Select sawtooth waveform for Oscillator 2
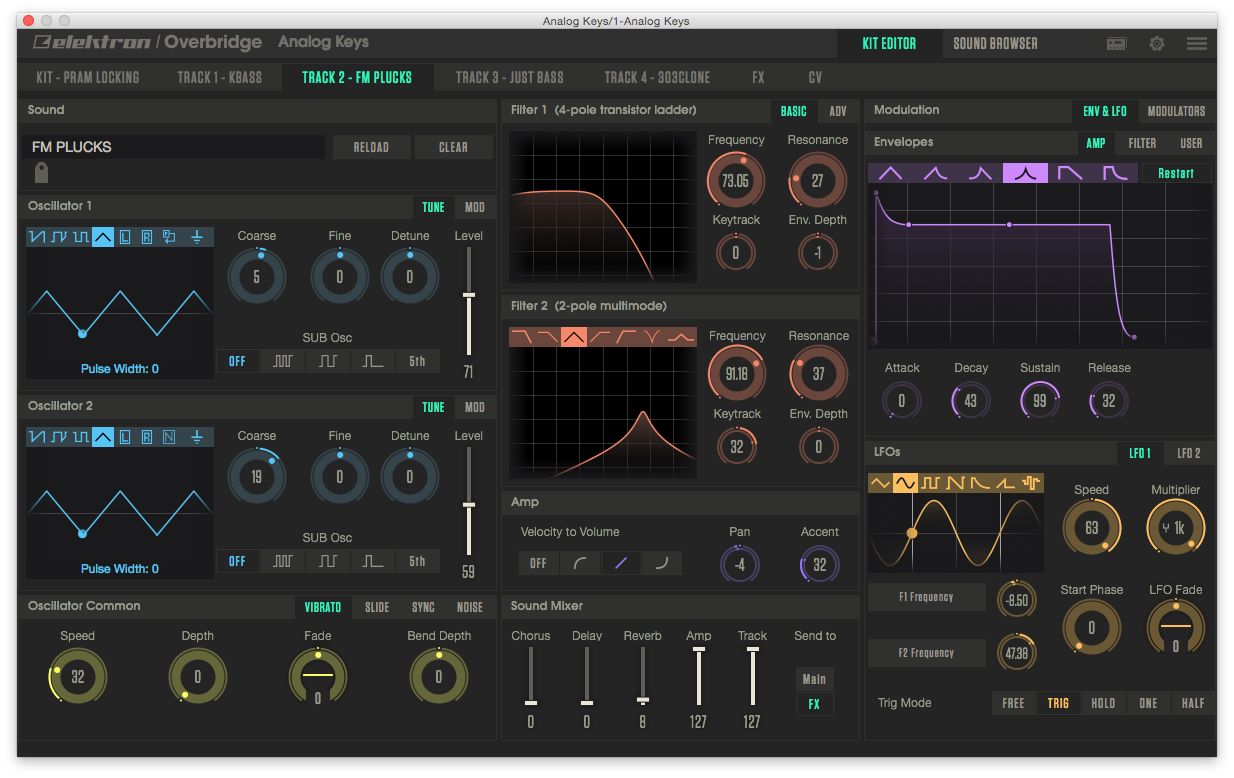The height and width of the screenshot is (778, 1234). tap(37, 437)
